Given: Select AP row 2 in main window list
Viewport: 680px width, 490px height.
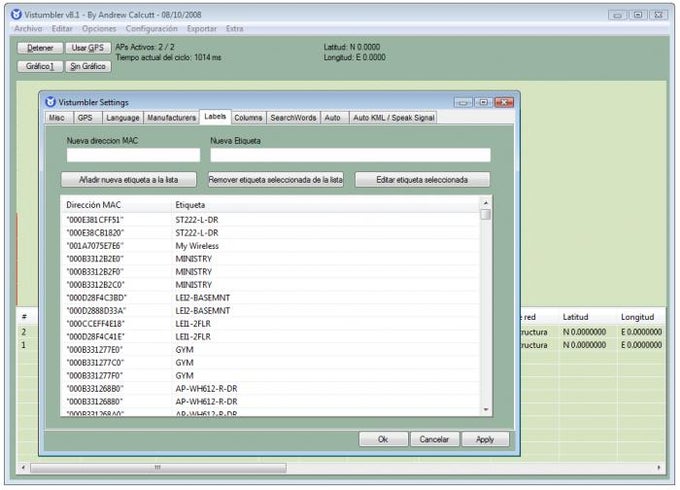Looking at the screenshot, I should (27, 332).
